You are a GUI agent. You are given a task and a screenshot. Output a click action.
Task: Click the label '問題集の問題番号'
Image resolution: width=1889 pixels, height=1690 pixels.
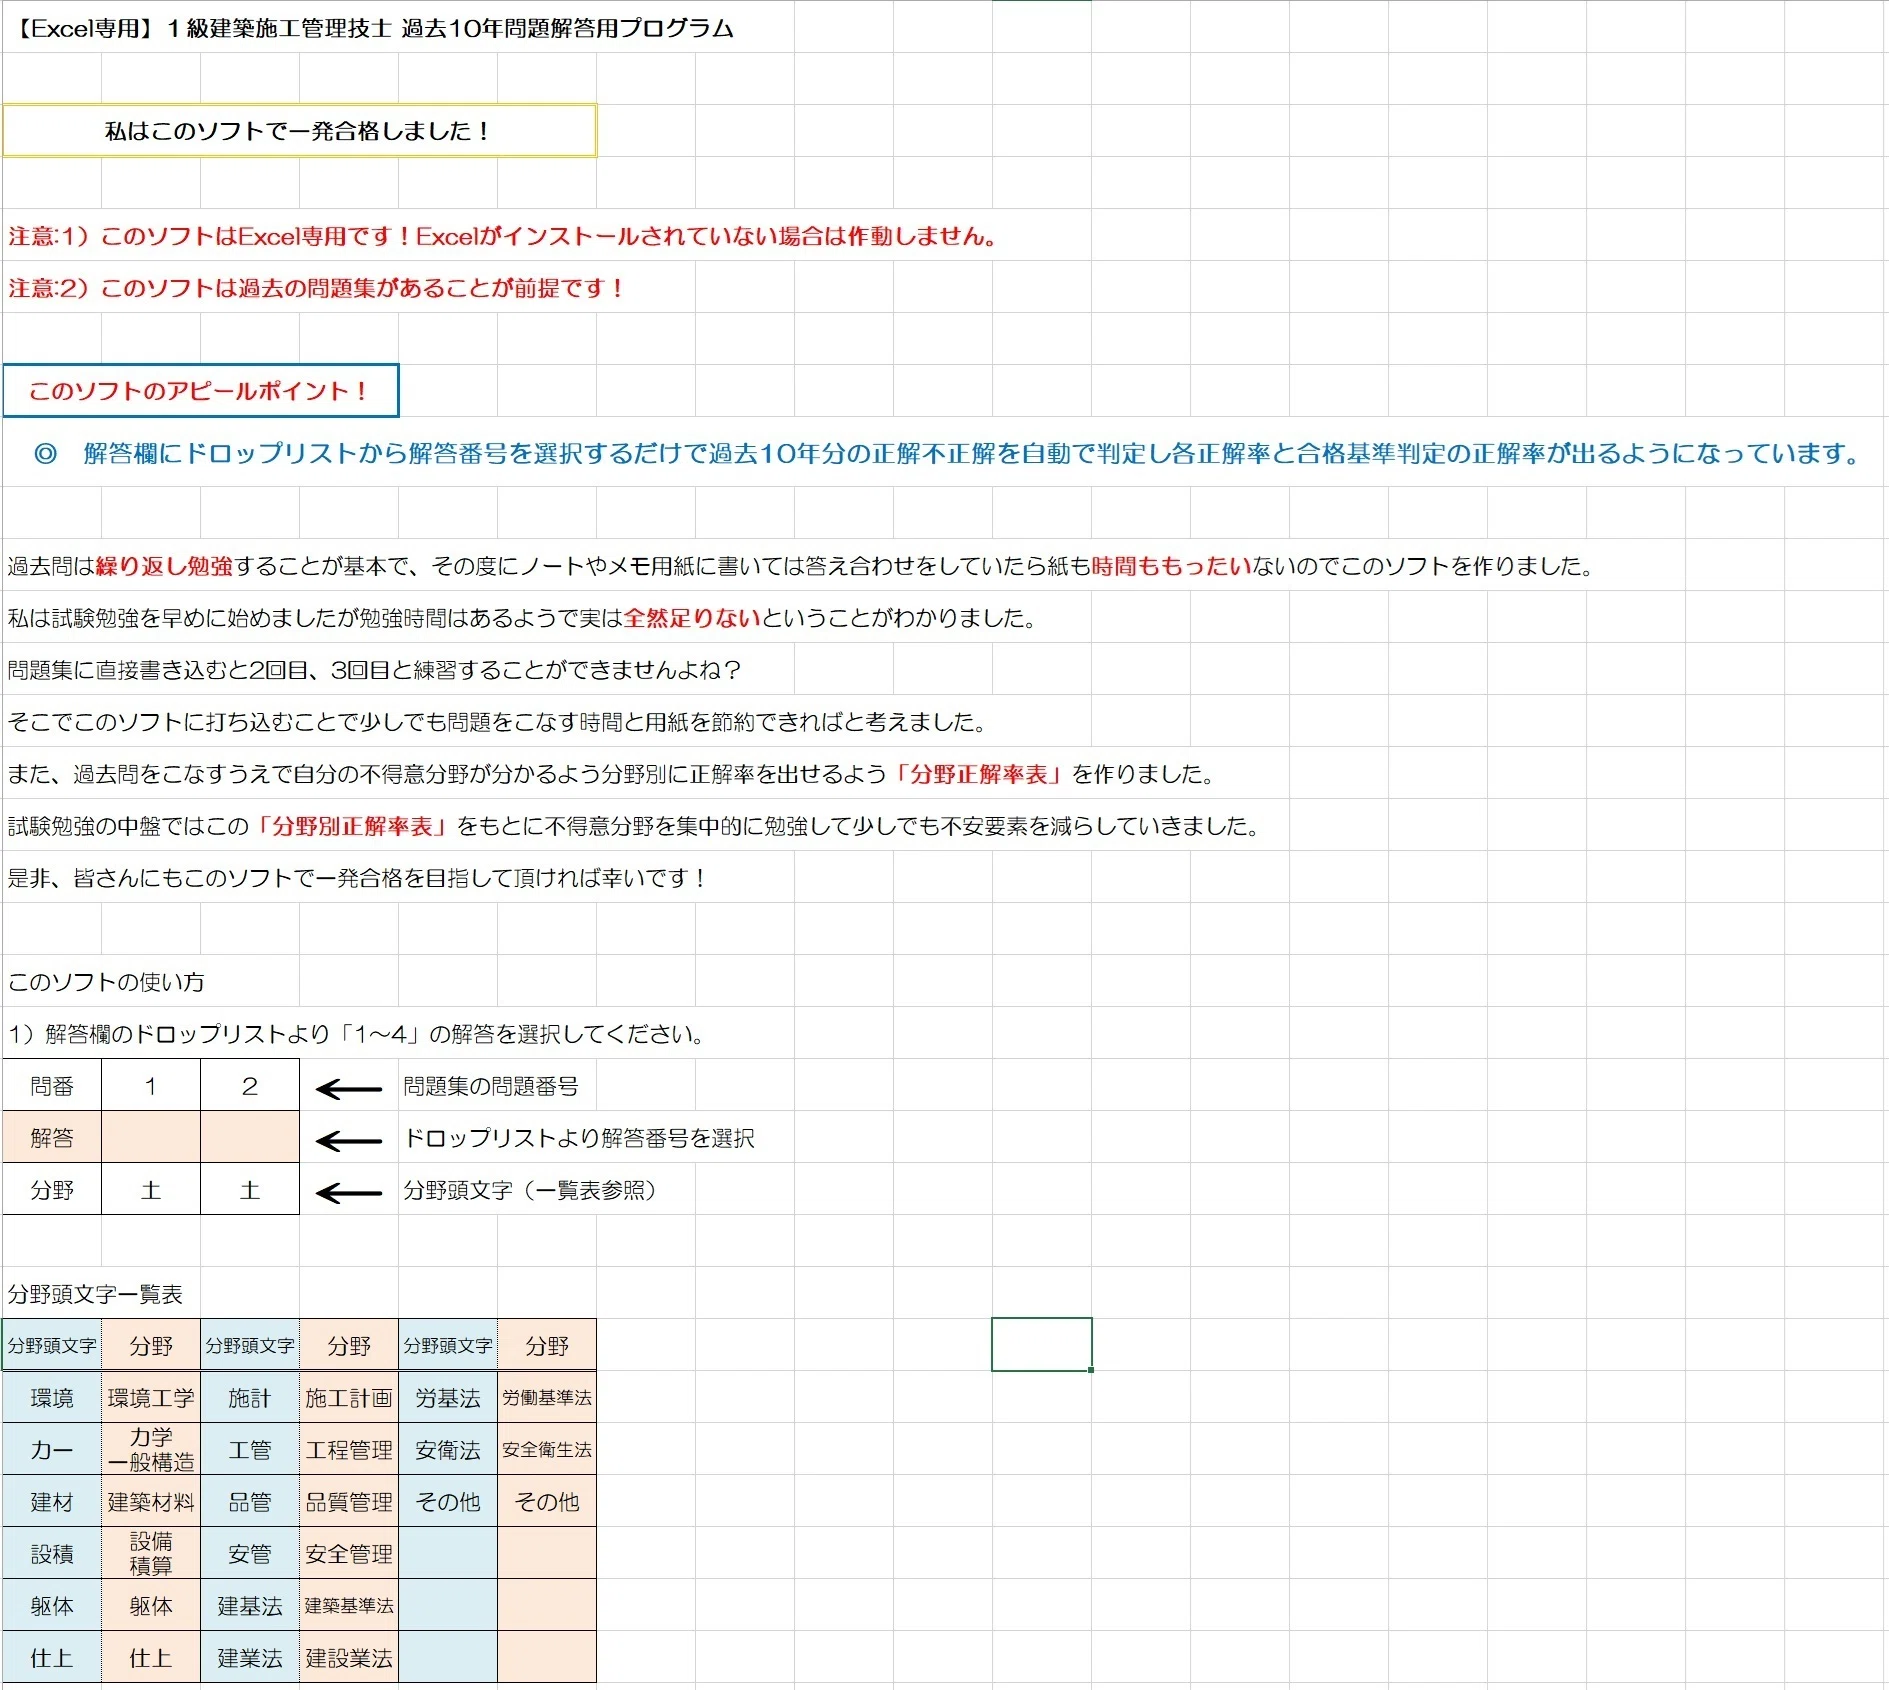[491, 1086]
